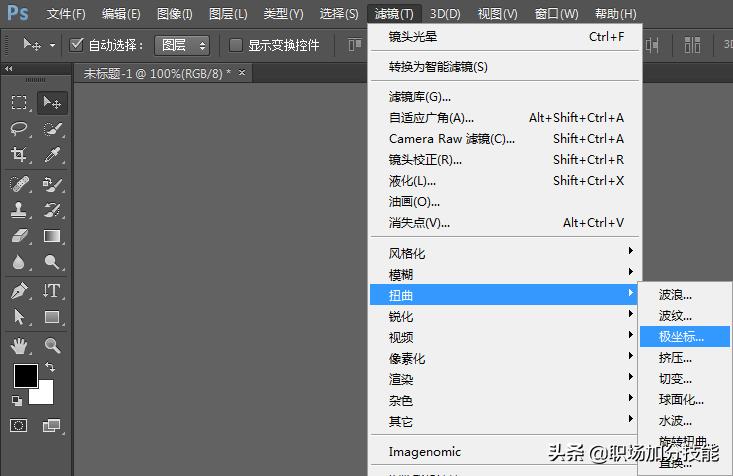733x476 pixels.
Task: Select the Eyedropper tool
Action: point(52,154)
